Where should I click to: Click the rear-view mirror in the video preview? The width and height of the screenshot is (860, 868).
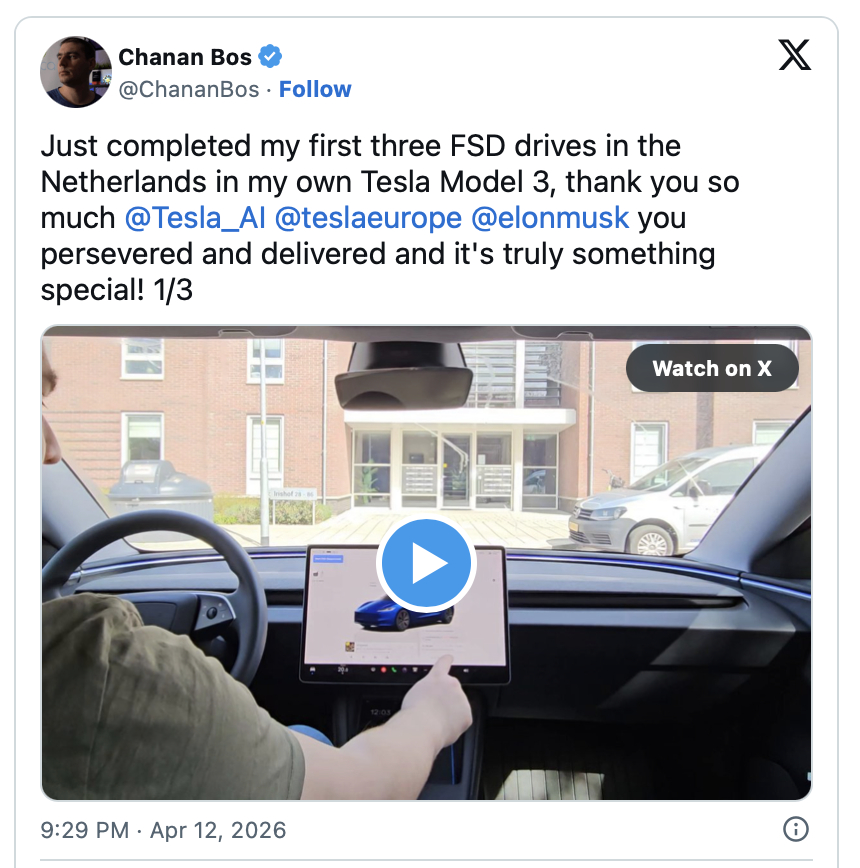pos(404,378)
